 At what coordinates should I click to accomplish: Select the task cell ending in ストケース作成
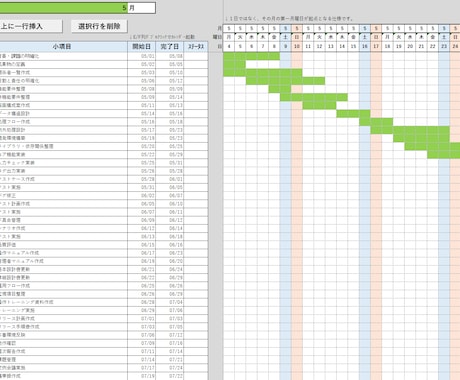[63, 179]
